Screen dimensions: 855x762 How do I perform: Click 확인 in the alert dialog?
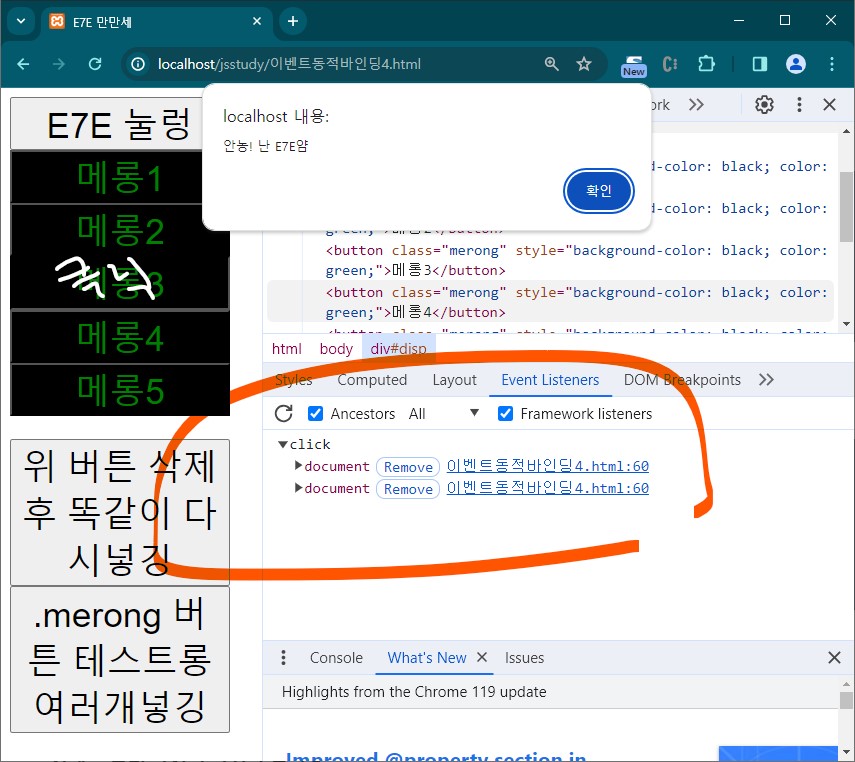598,190
